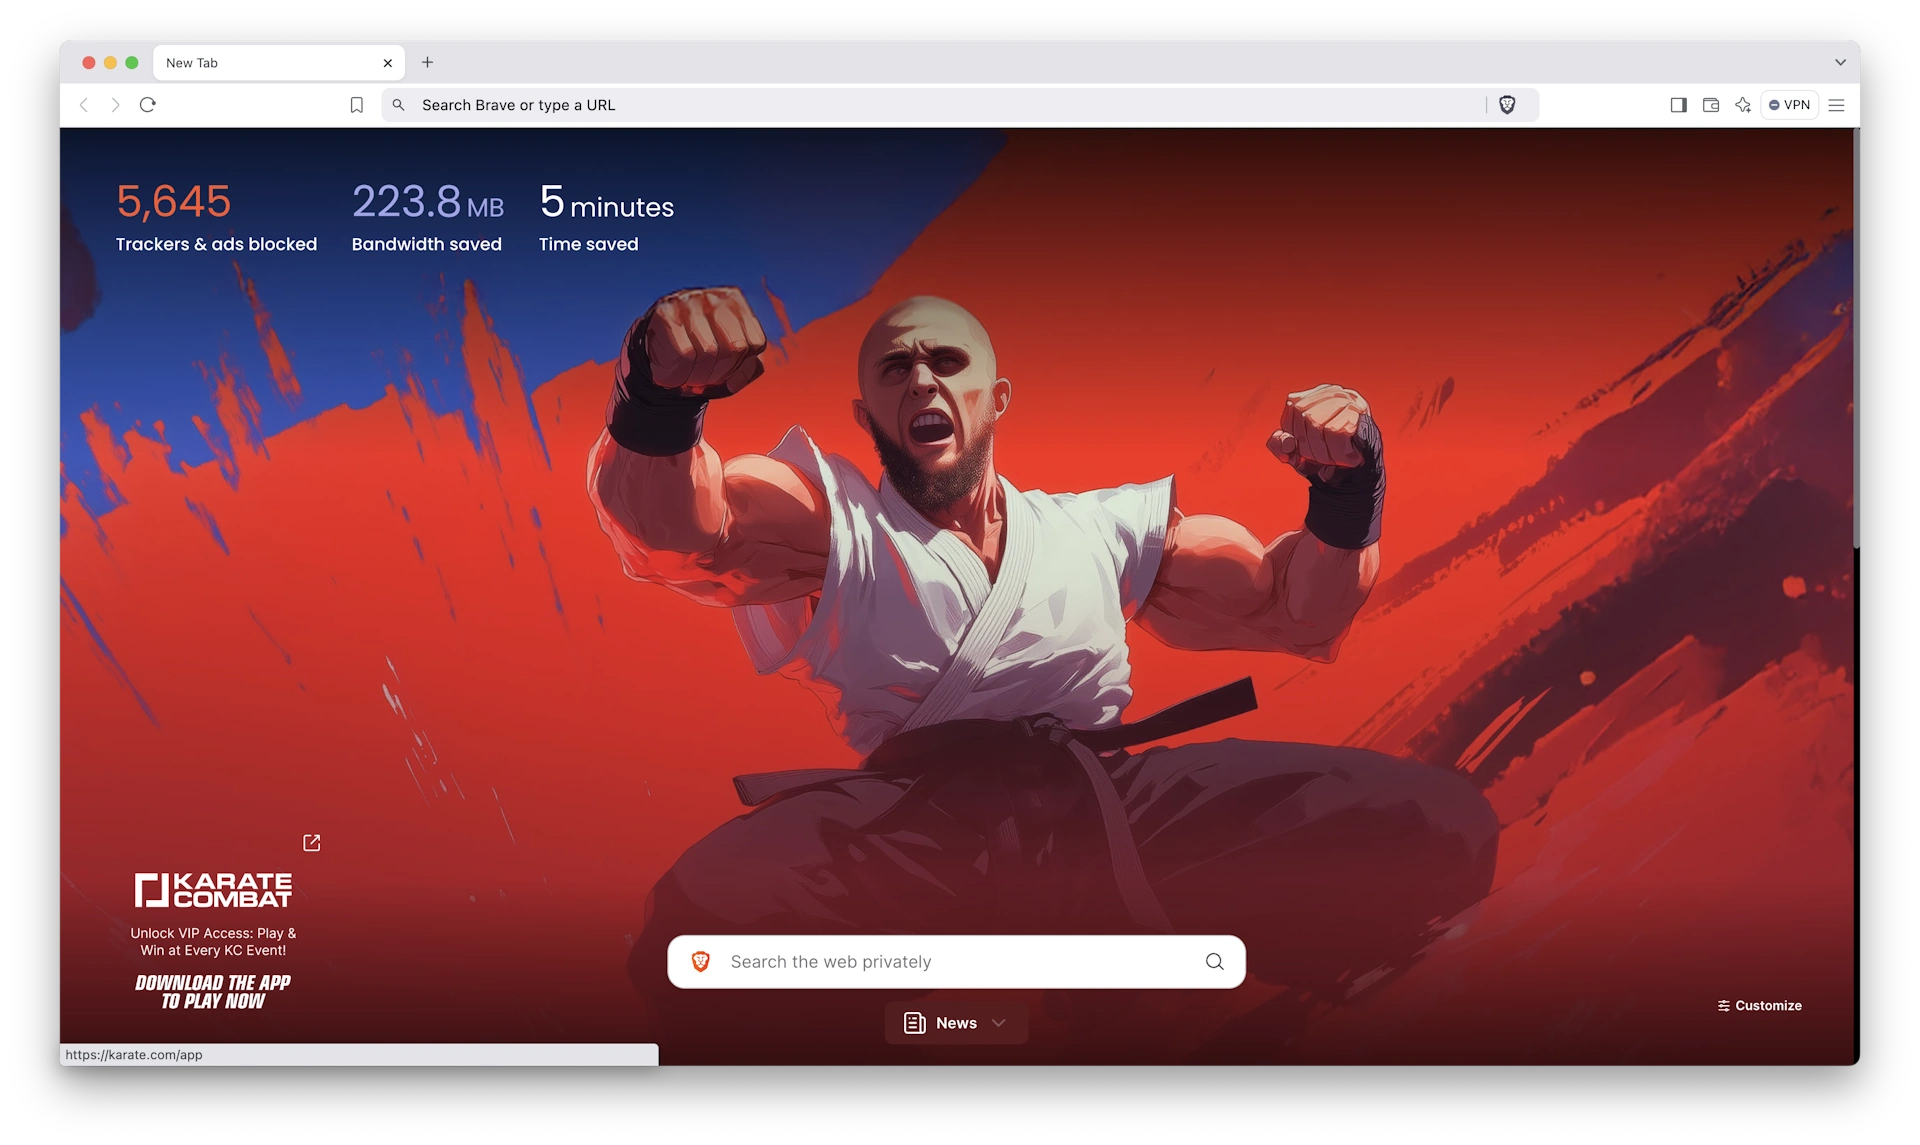Click the shield icon inside the search box
Viewport: 1920px width, 1145px height.
tap(701, 961)
